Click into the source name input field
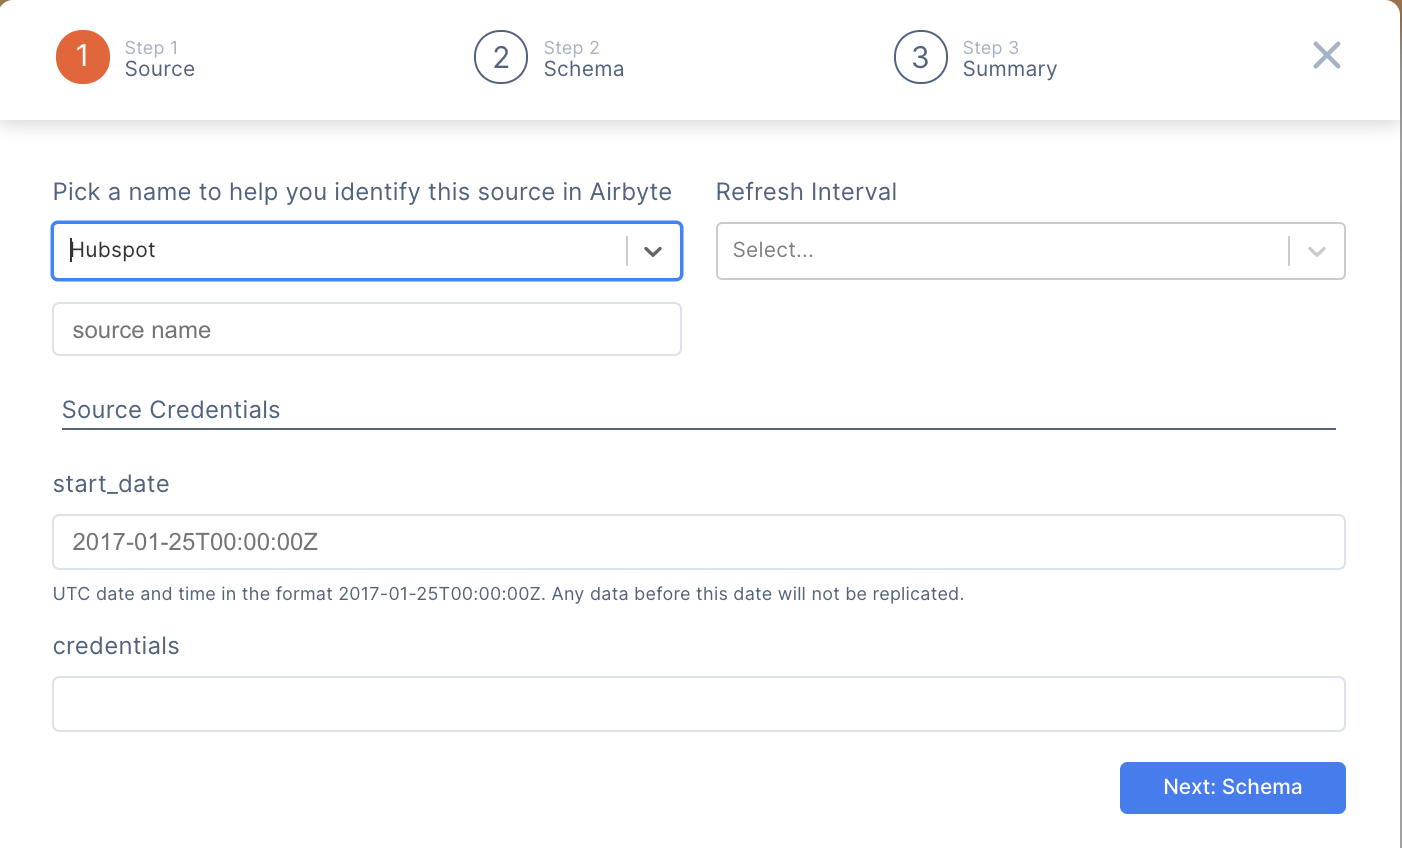 367,329
